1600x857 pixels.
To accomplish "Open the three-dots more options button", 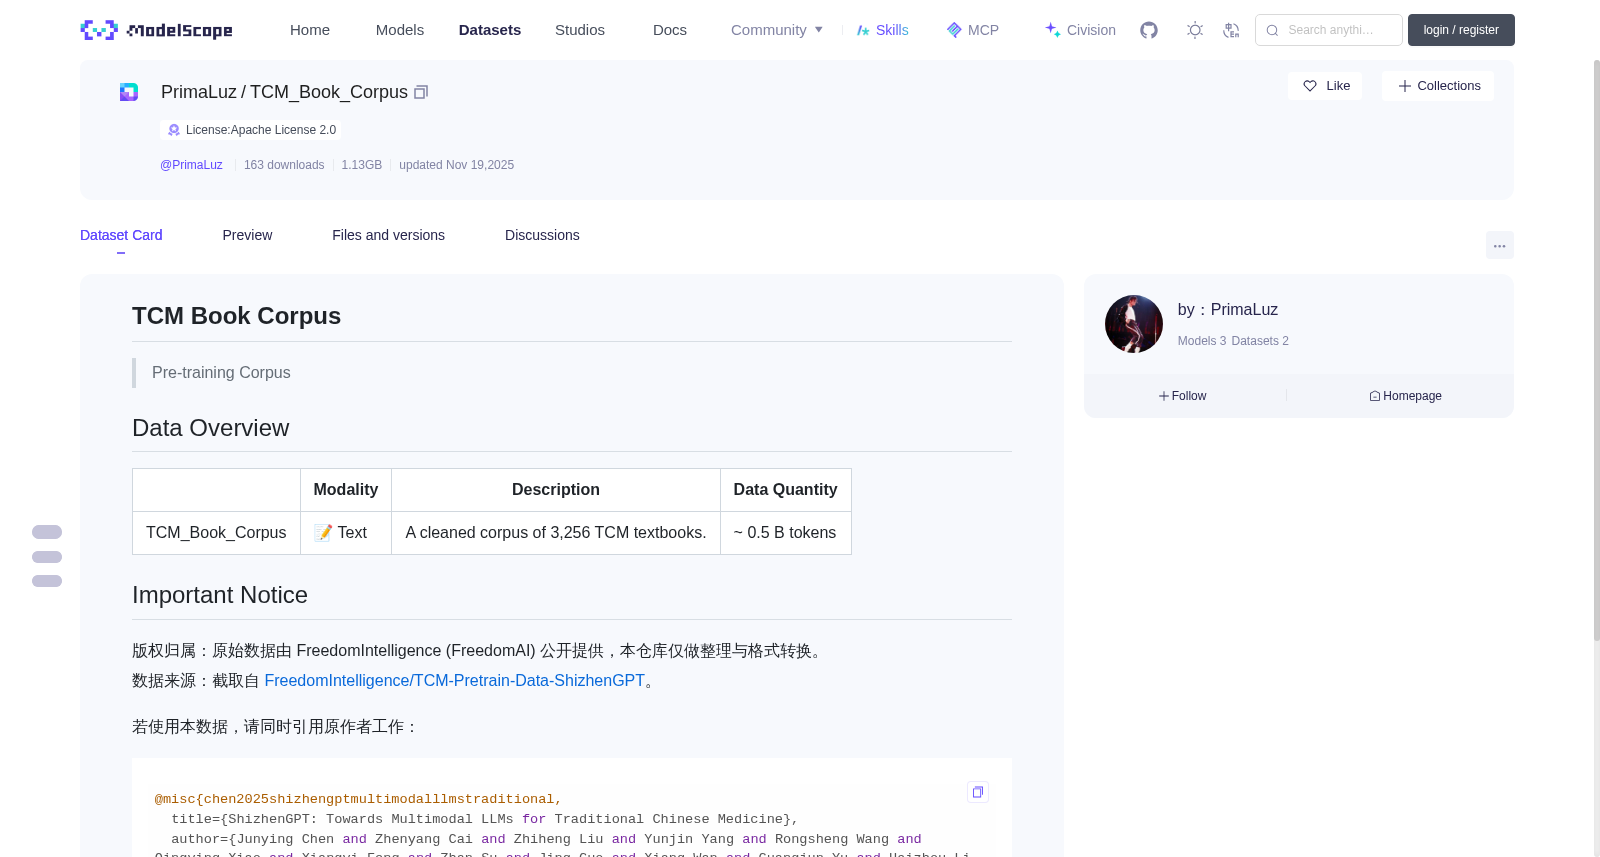I will click(x=1500, y=245).
